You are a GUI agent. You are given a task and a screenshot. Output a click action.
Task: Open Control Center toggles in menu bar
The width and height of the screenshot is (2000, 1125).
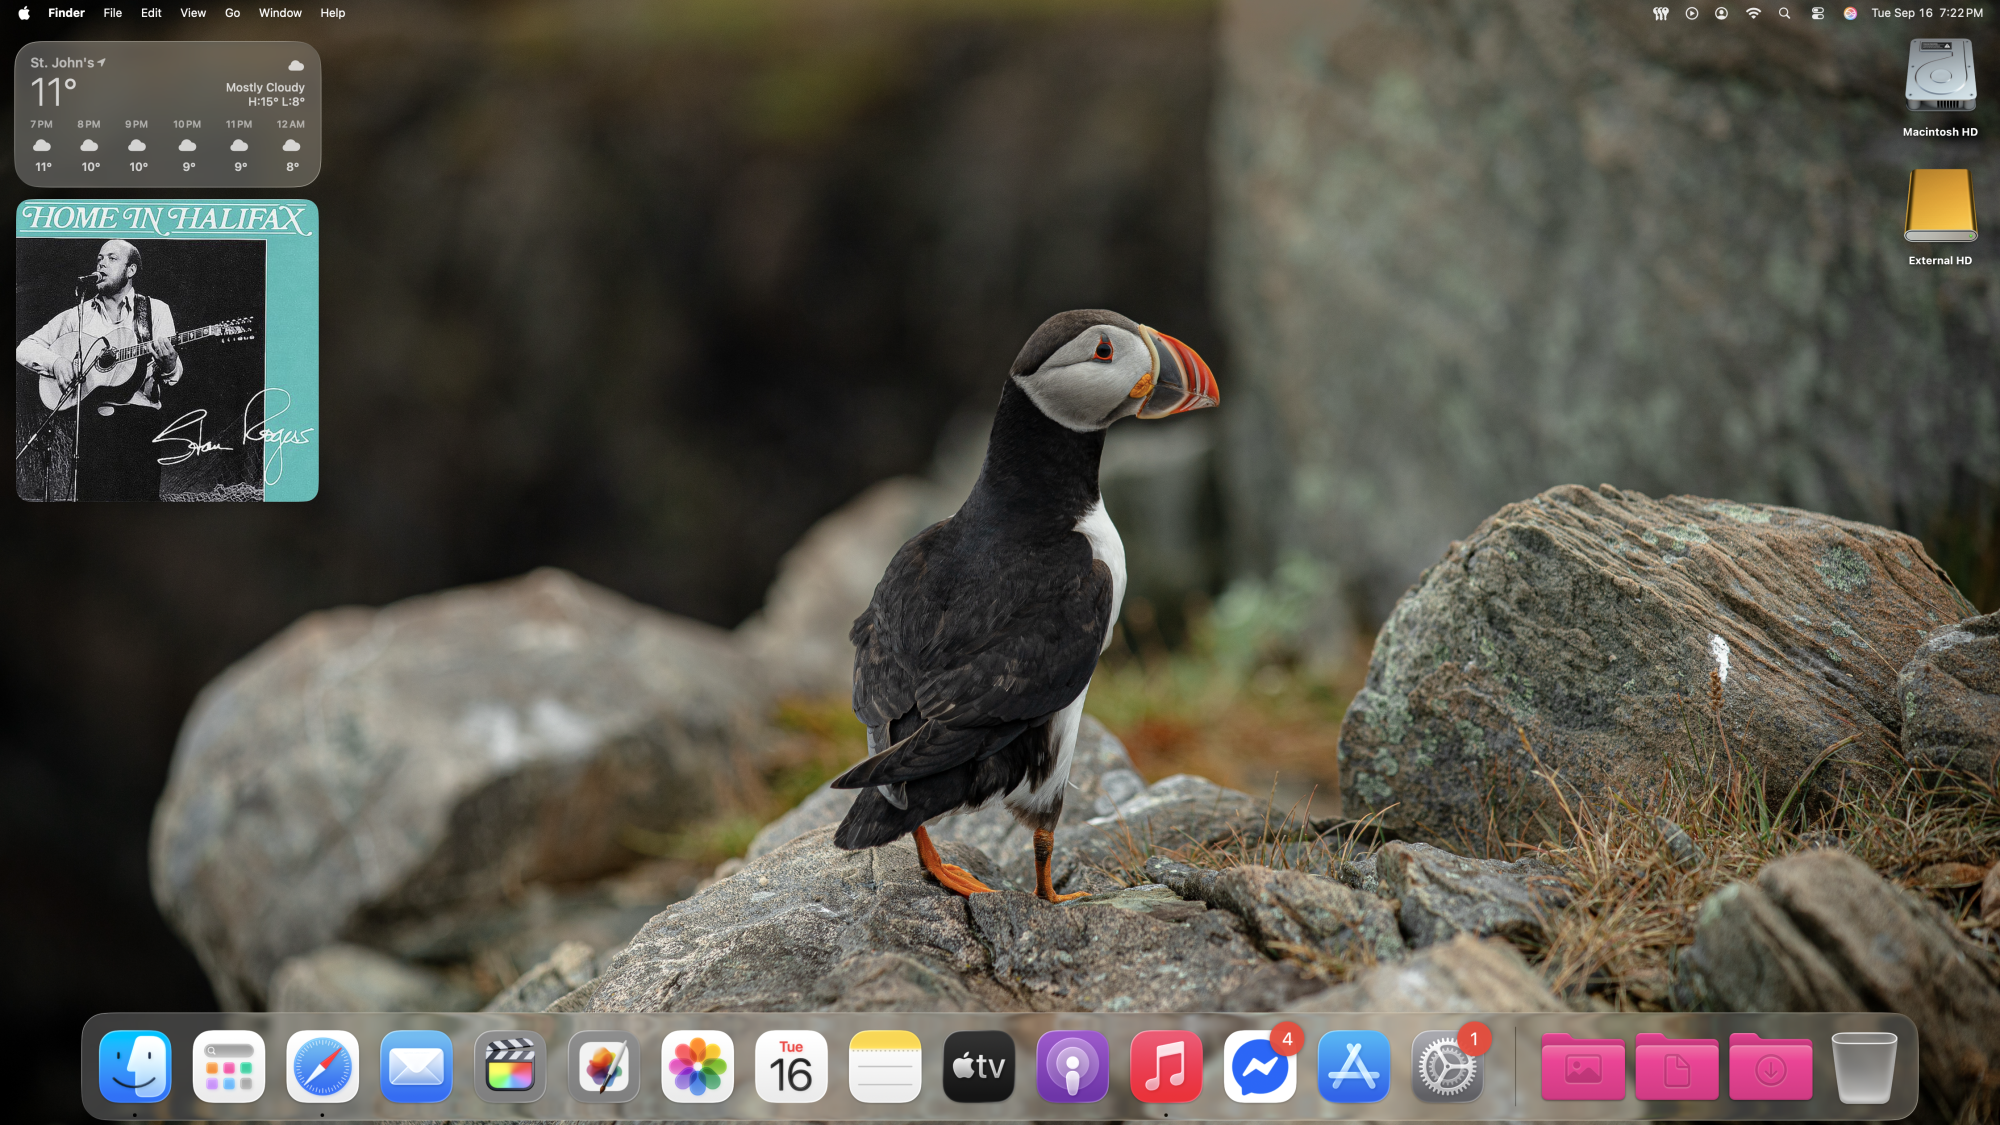(x=1817, y=13)
